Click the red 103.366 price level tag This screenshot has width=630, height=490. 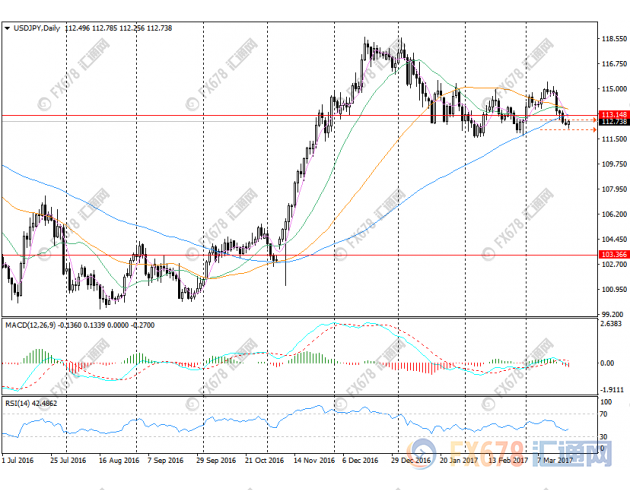coord(611,255)
